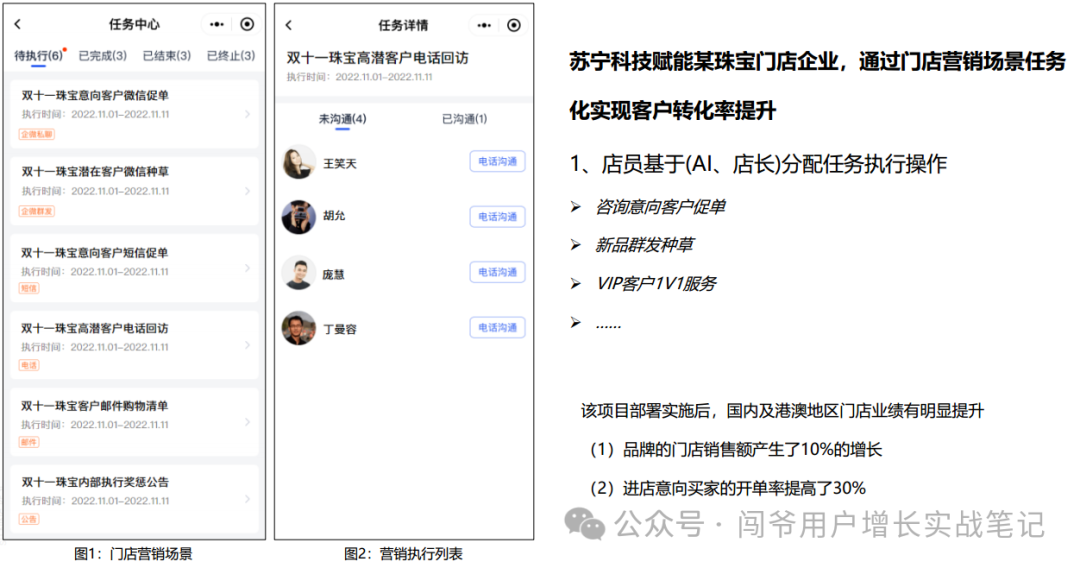
Task: Open 庞慧's avatar photo
Action: click(299, 273)
